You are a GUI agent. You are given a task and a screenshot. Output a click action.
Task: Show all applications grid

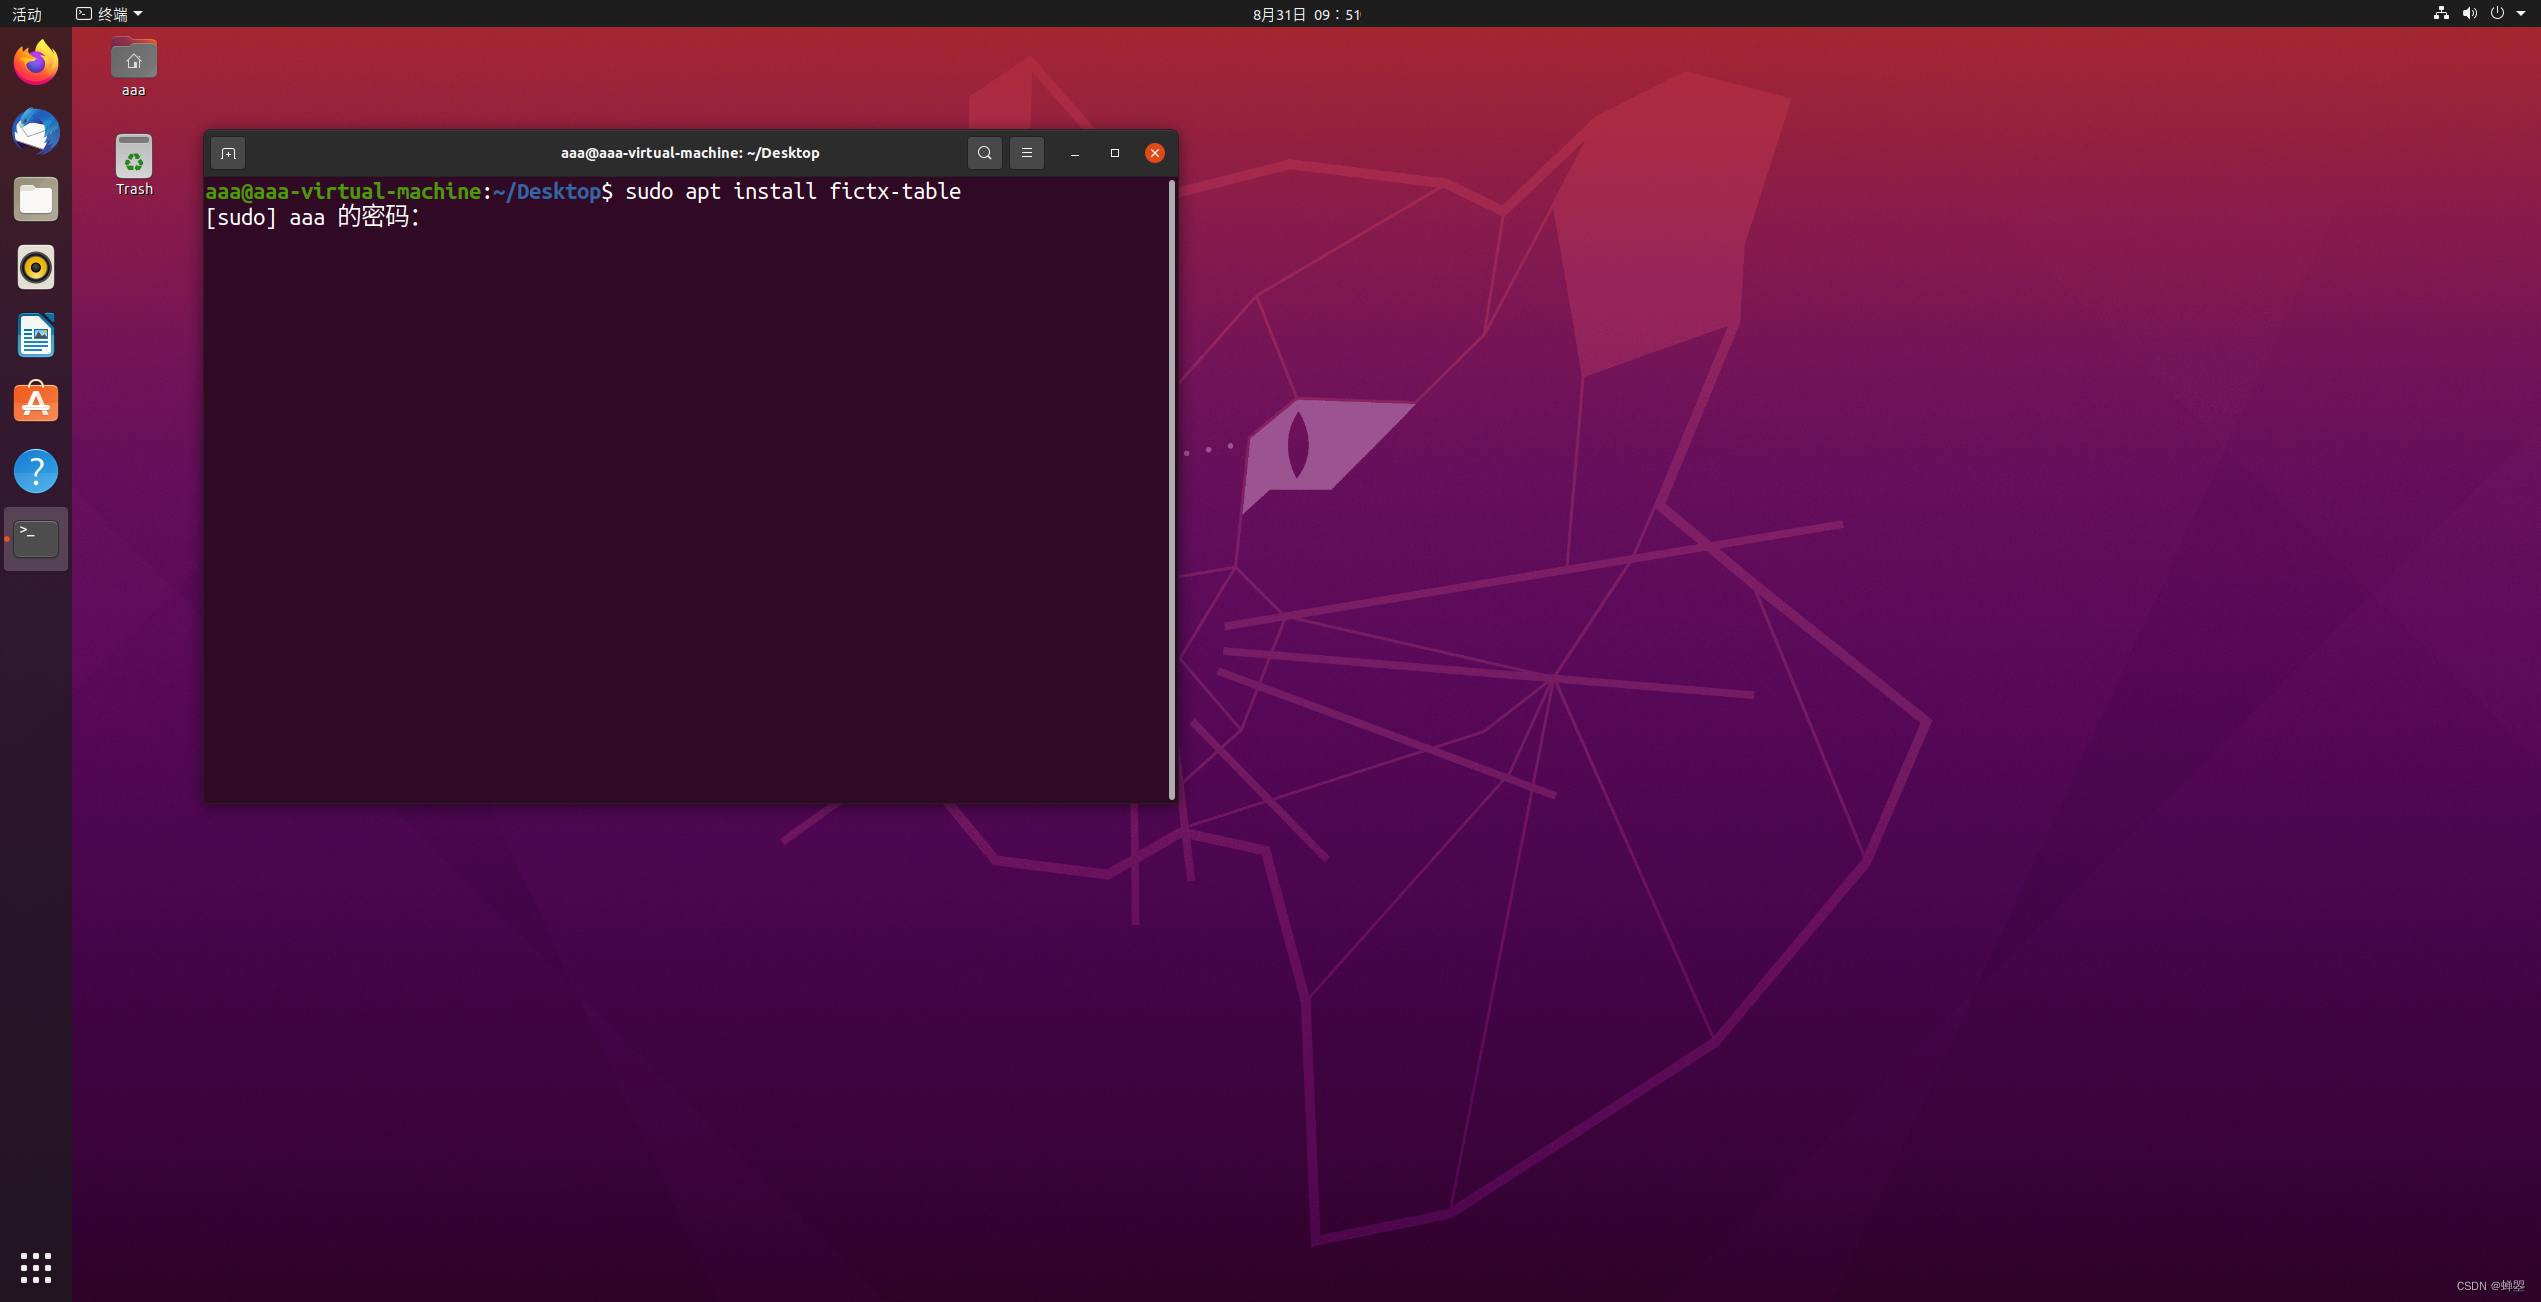pyautogui.click(x=36, y=1267)
